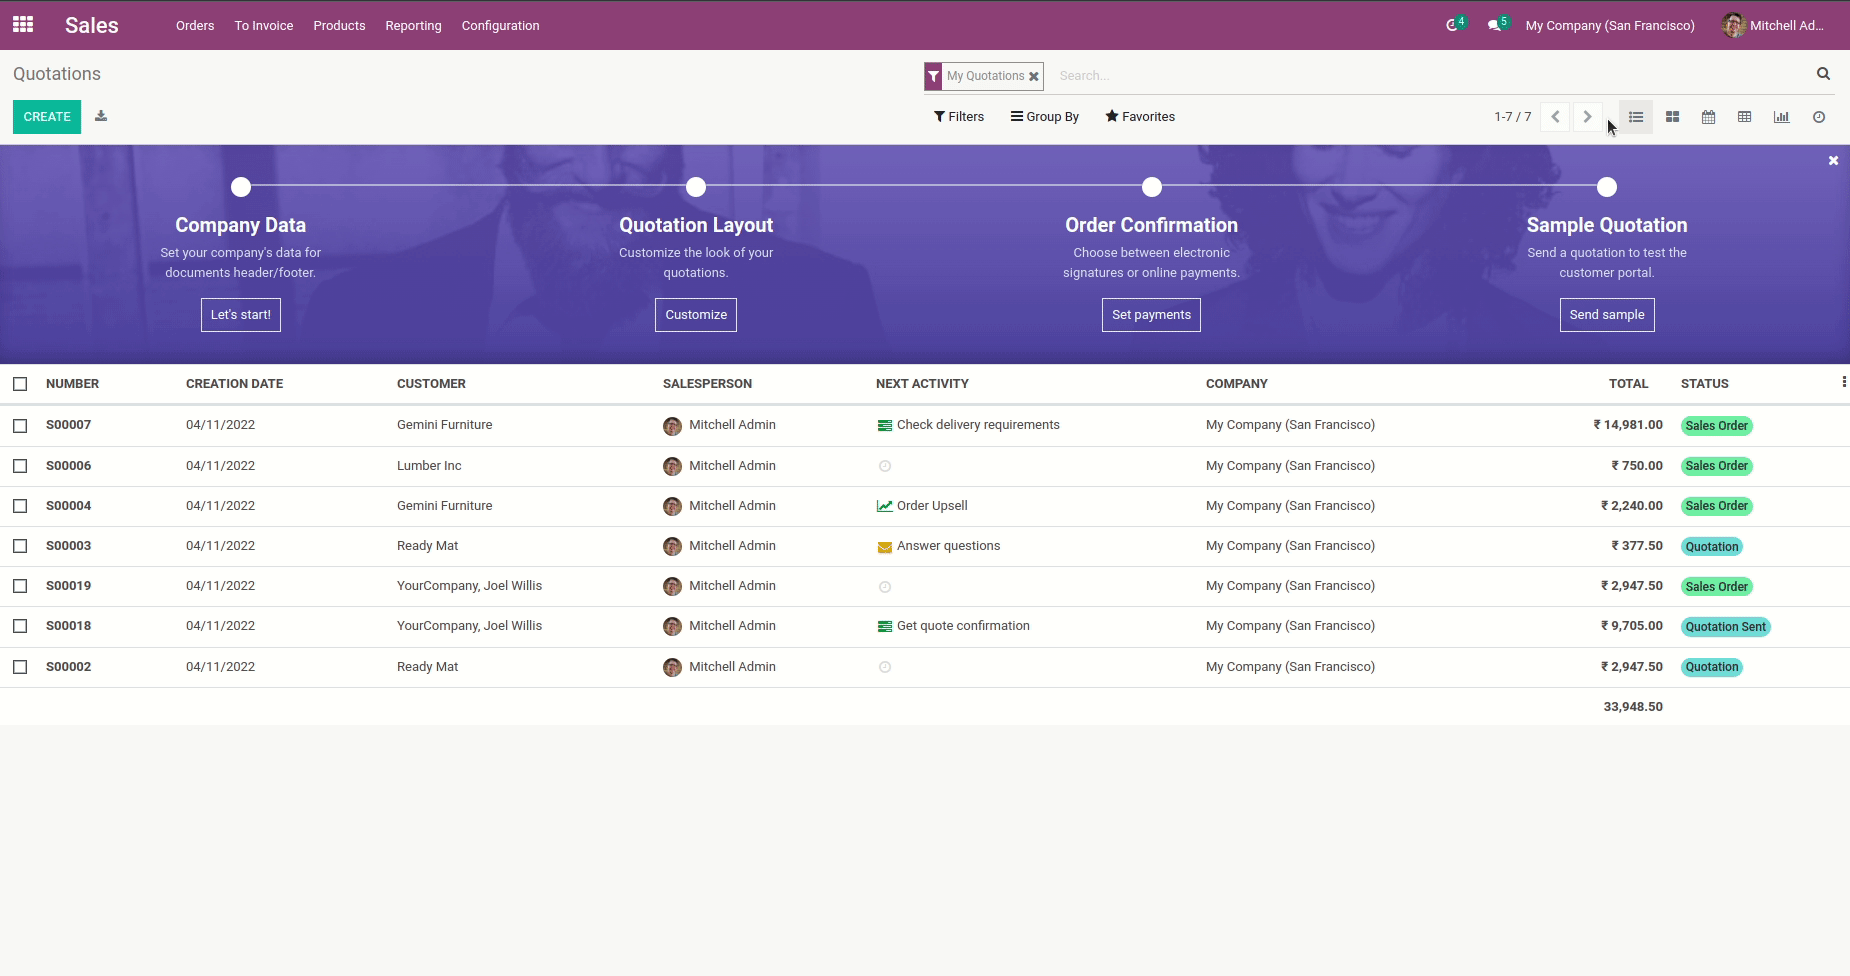The image size is (1850, 976).
Task: Go to previous page arrow
Action: [1555, 117]
